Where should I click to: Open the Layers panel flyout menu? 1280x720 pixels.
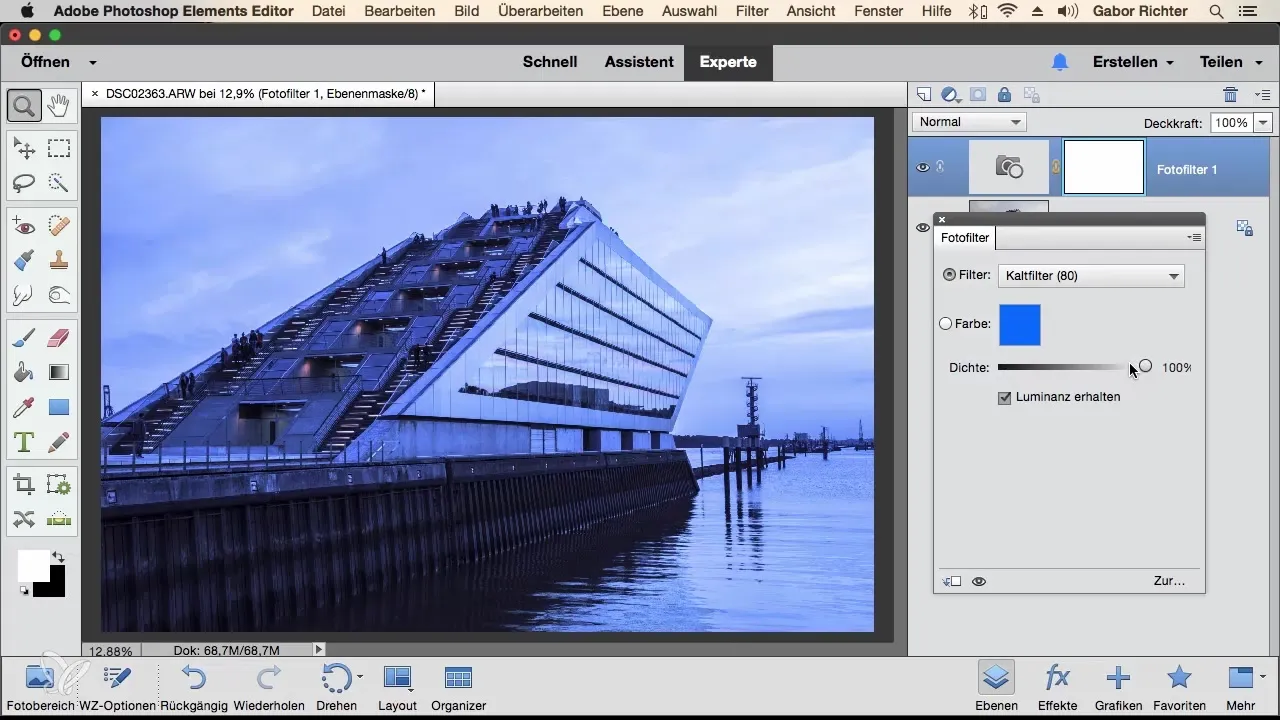click(x=1262, y=95)
